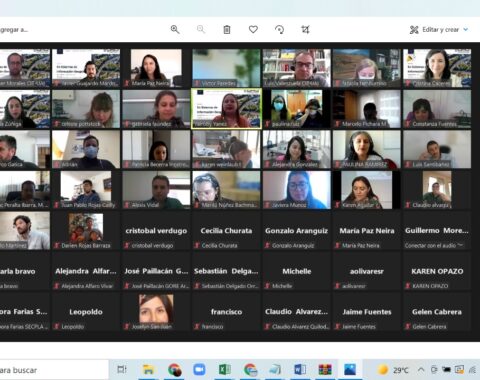Select the Adrian video tile
480x380 pixels.
tap(86, 149)
